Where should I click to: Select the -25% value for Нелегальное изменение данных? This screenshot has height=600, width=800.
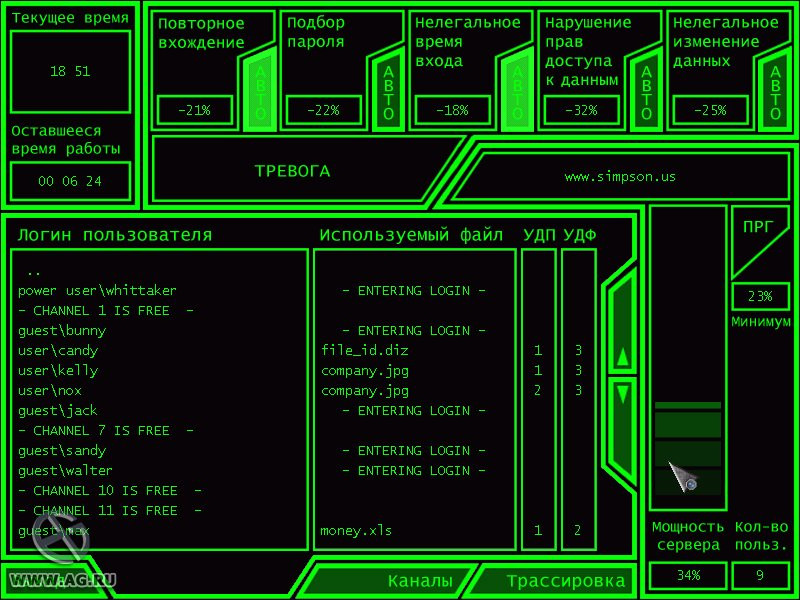click(x=710, y=110)
